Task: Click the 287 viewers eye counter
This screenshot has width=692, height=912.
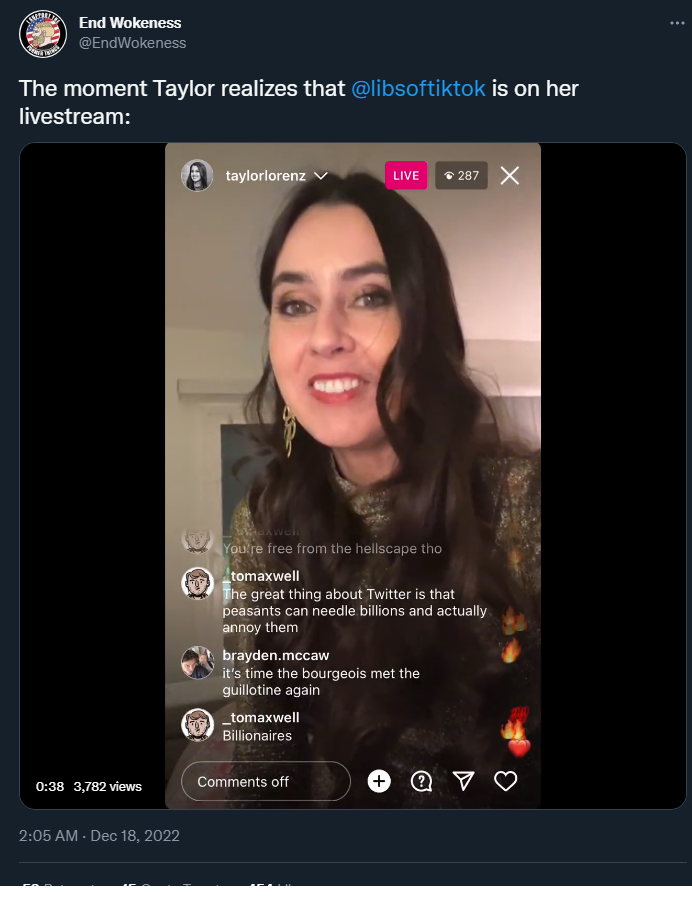Action: tap(461, 176)
